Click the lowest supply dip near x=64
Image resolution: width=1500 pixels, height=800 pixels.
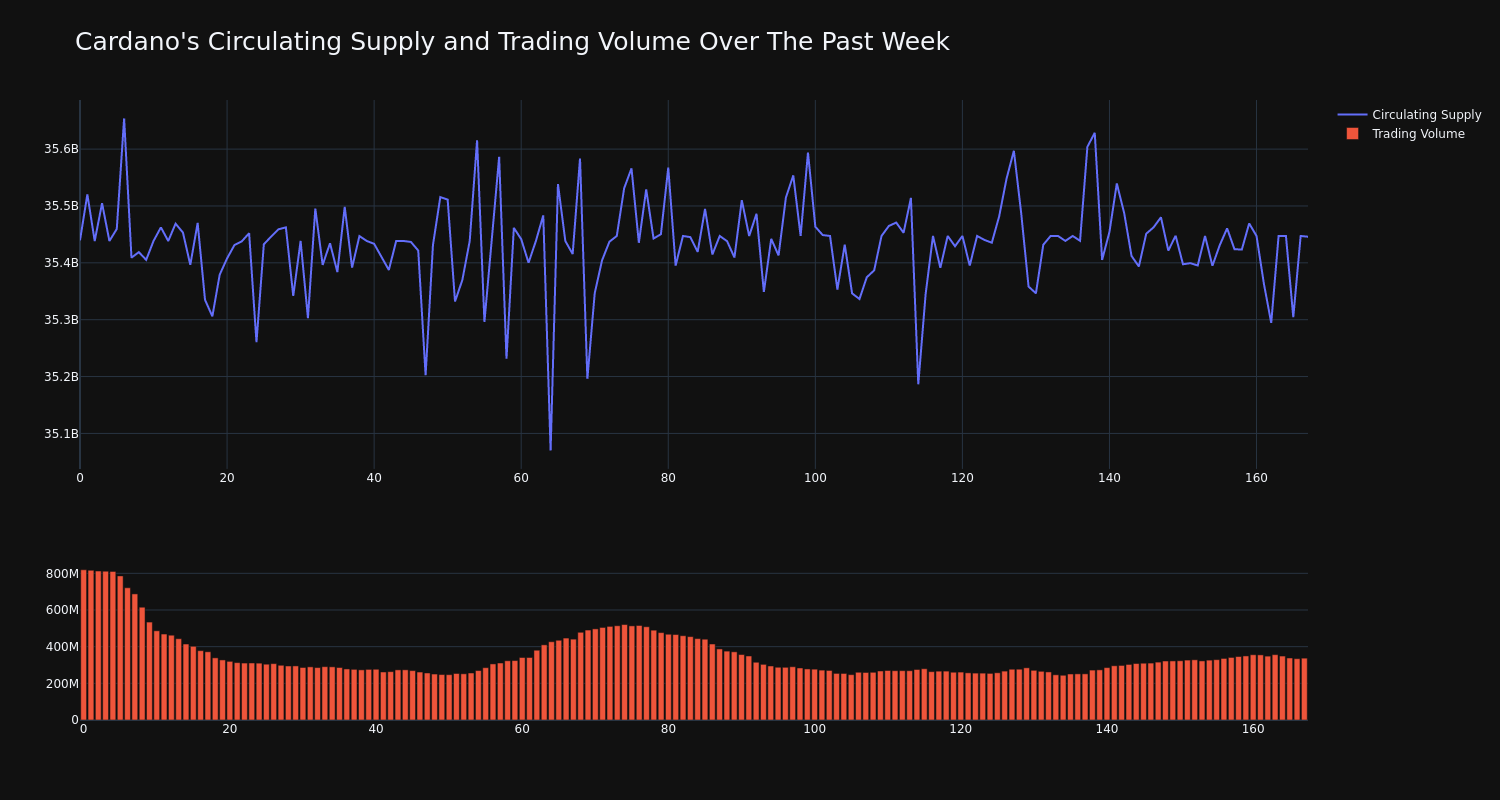tap(550, 448)
